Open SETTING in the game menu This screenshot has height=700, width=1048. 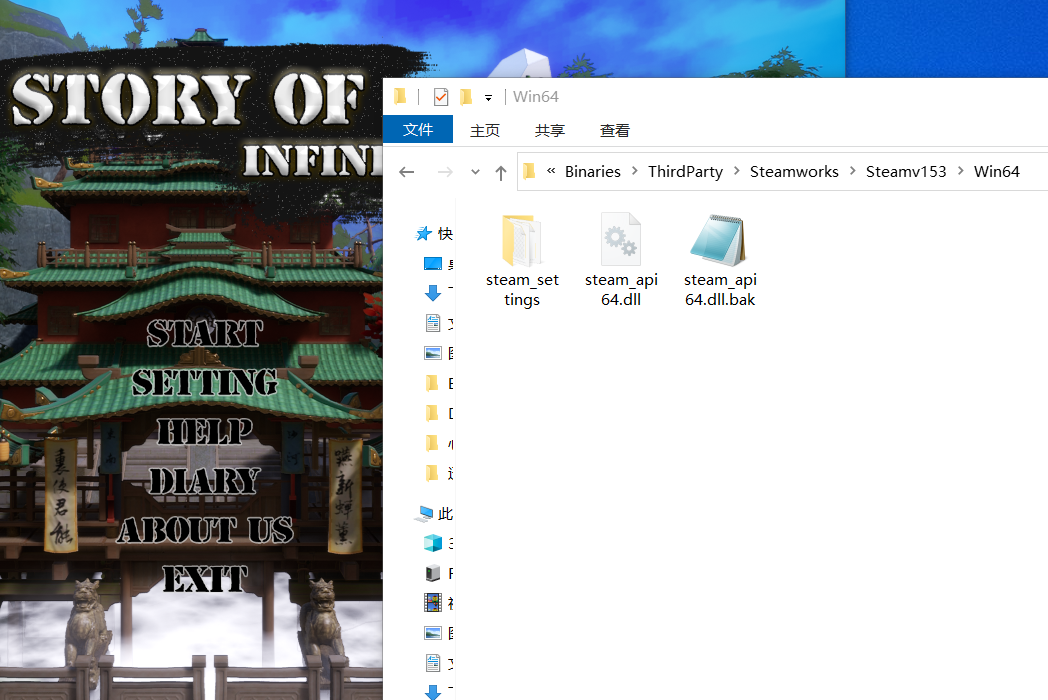pos(205,382)
